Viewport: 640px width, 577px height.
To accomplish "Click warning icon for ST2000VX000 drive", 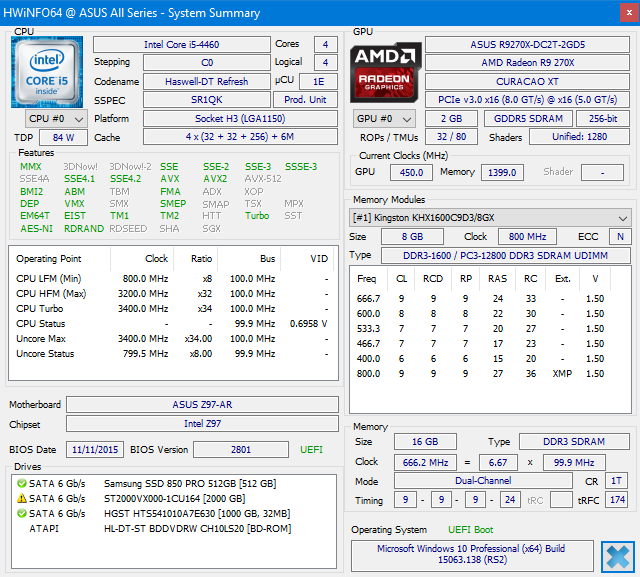I will coord(22,499).
